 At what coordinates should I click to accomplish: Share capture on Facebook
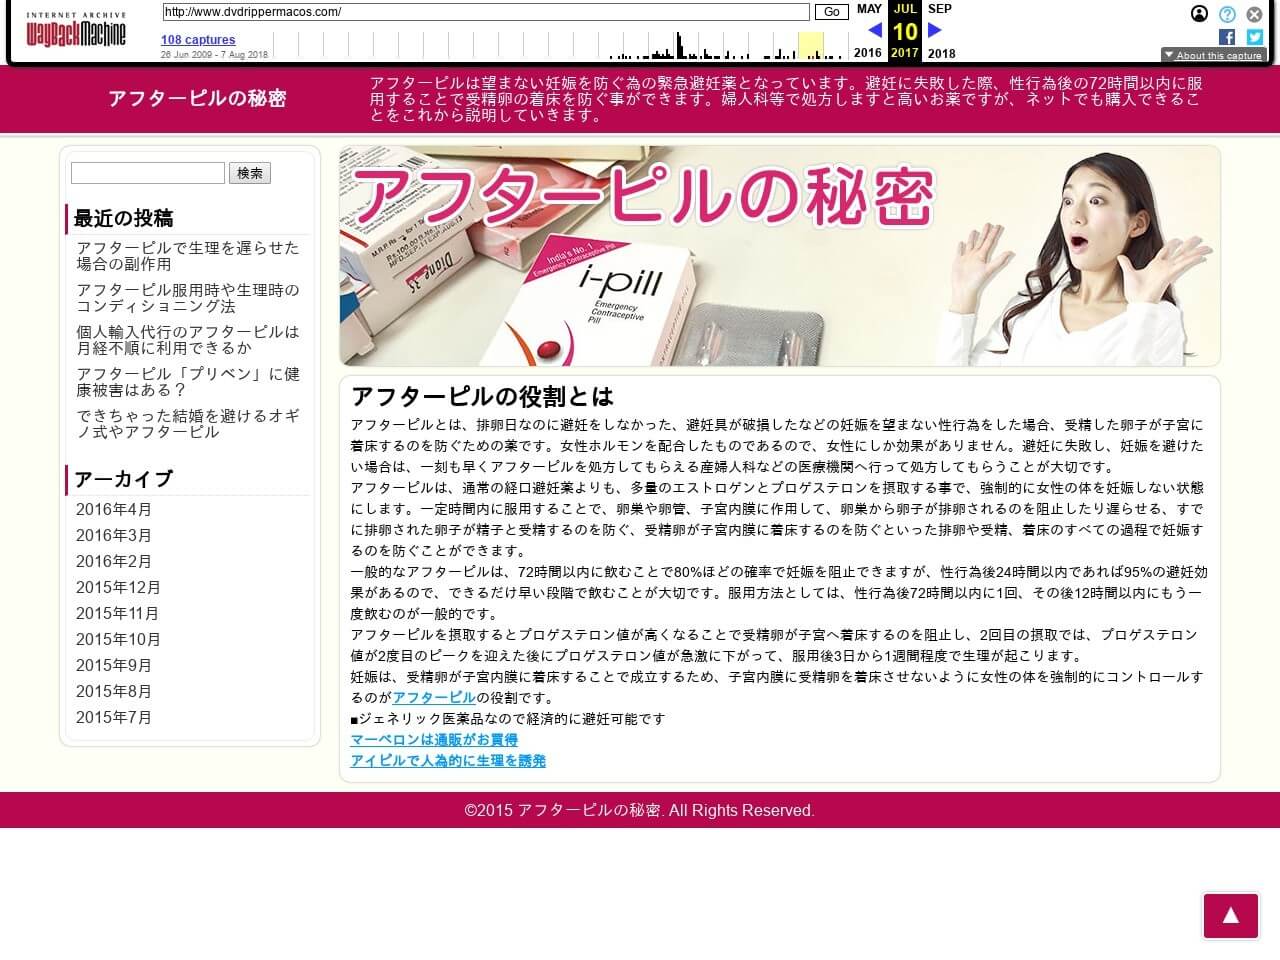1227,37
